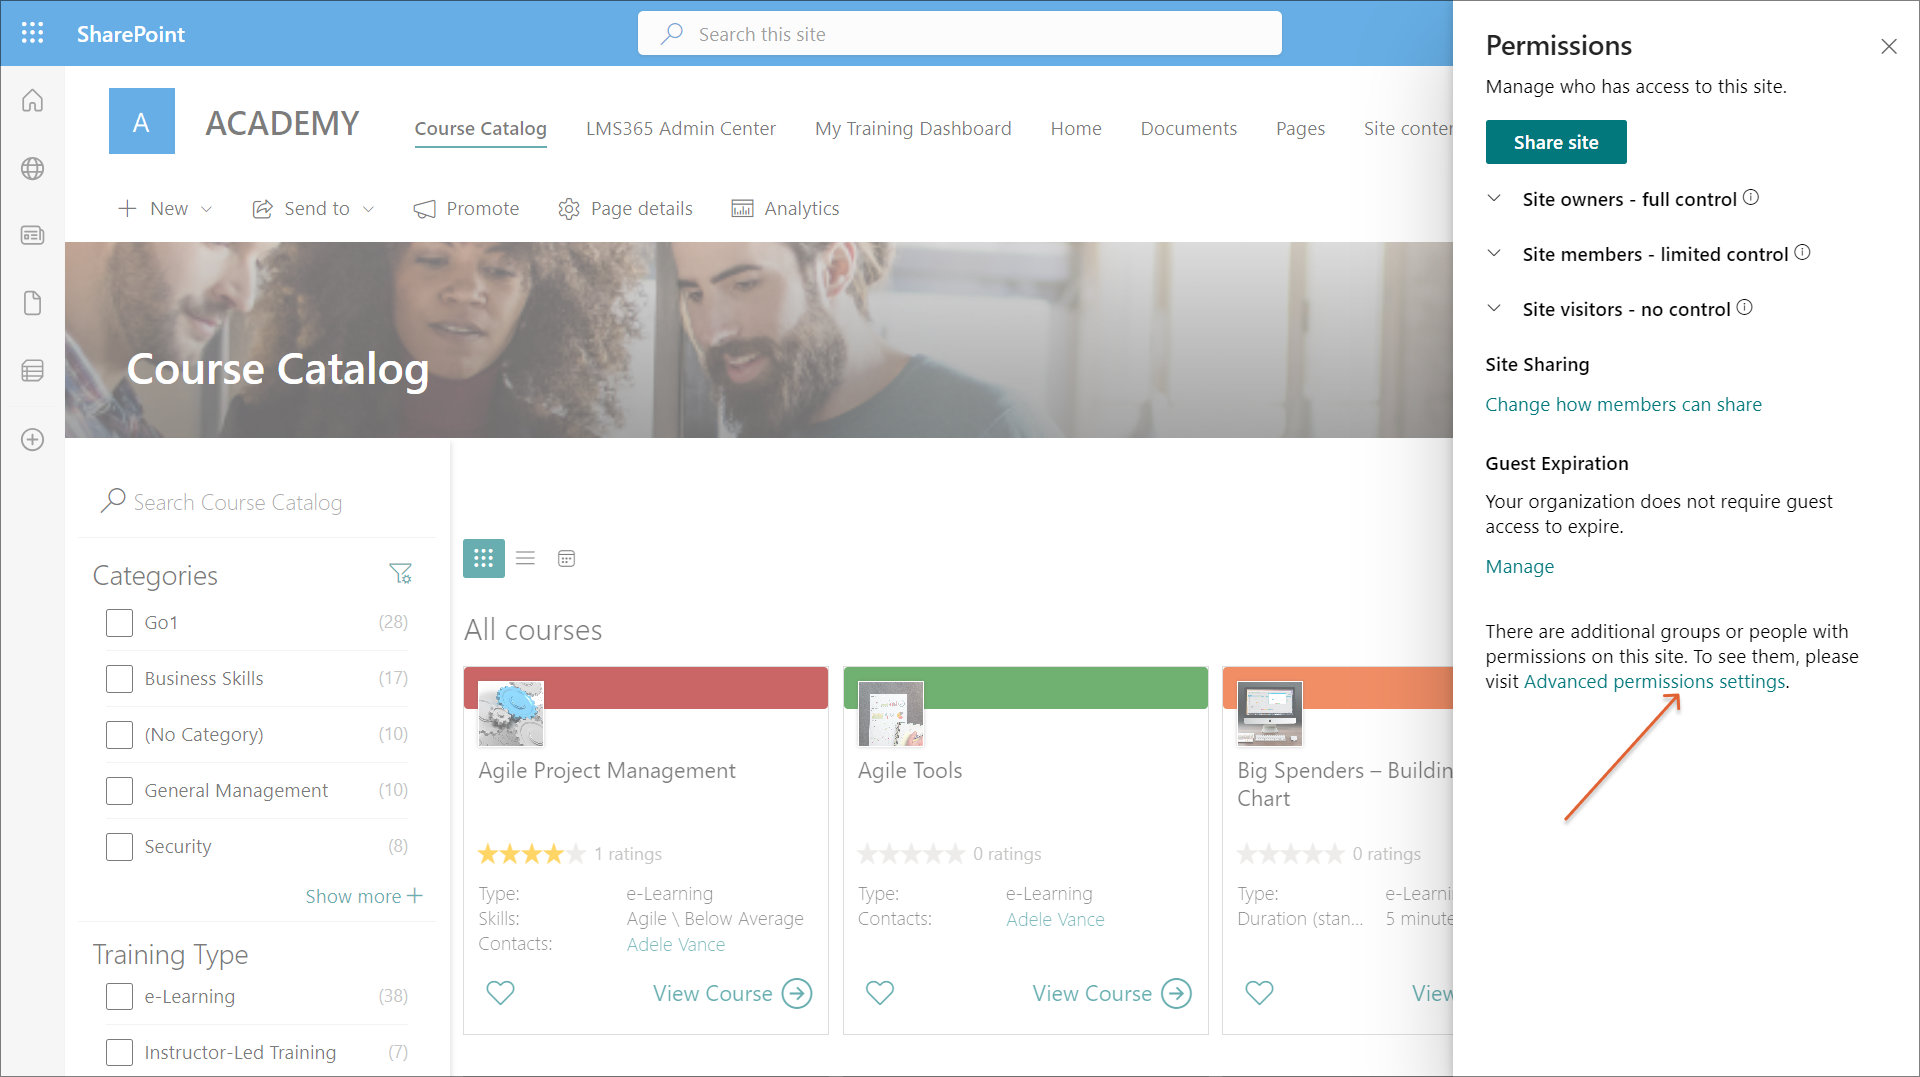Open Advanced permissions settings link
The height and width of the screenshot is (1077, 1920).
point(1654,682)
